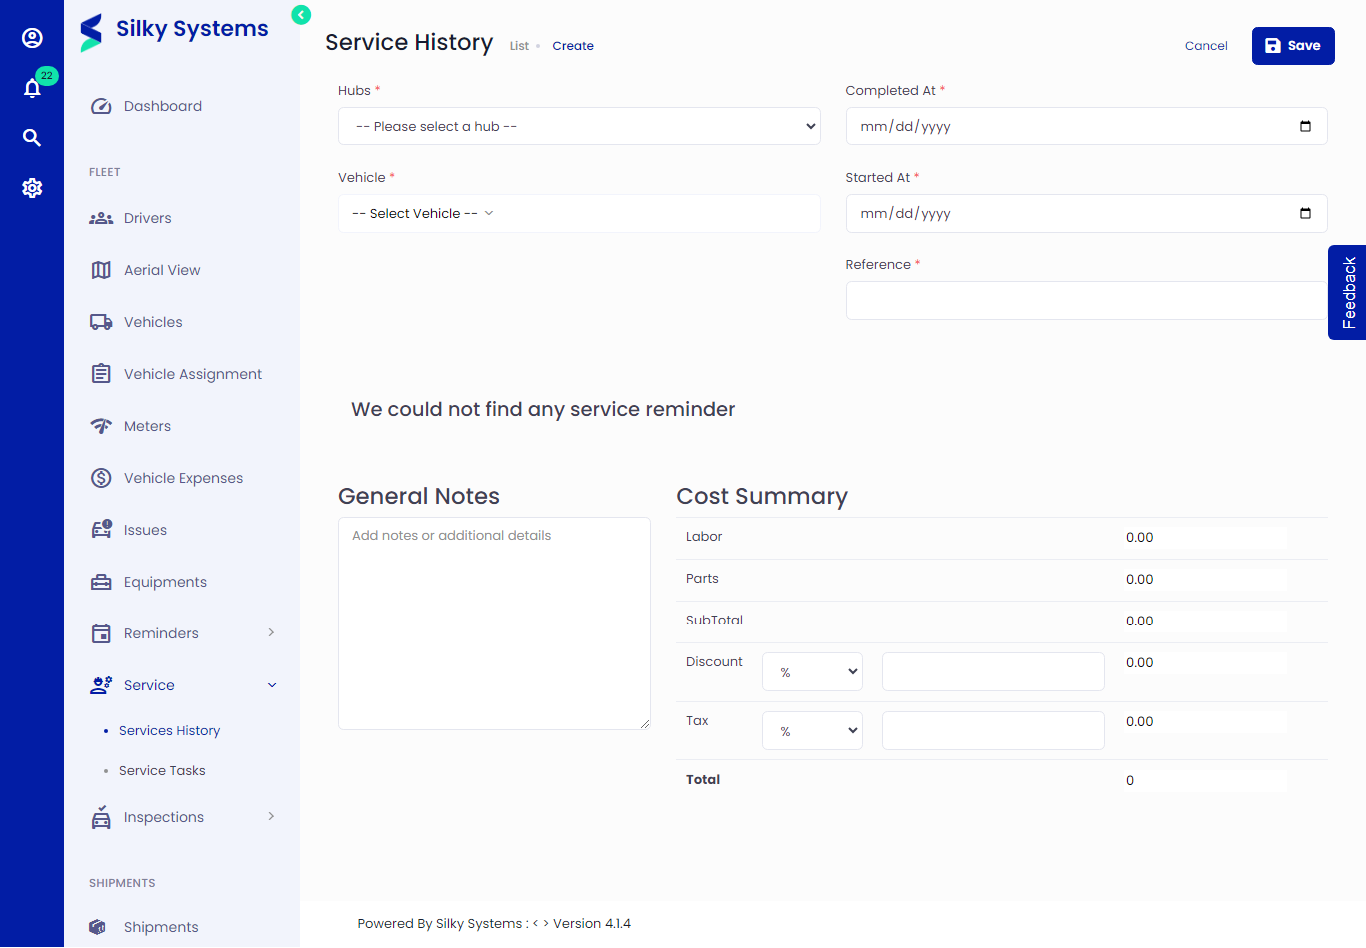Open the Select Vehicle dropdown
The width and height of the screenshot is (1366, 948).
[x=579, y=213]
